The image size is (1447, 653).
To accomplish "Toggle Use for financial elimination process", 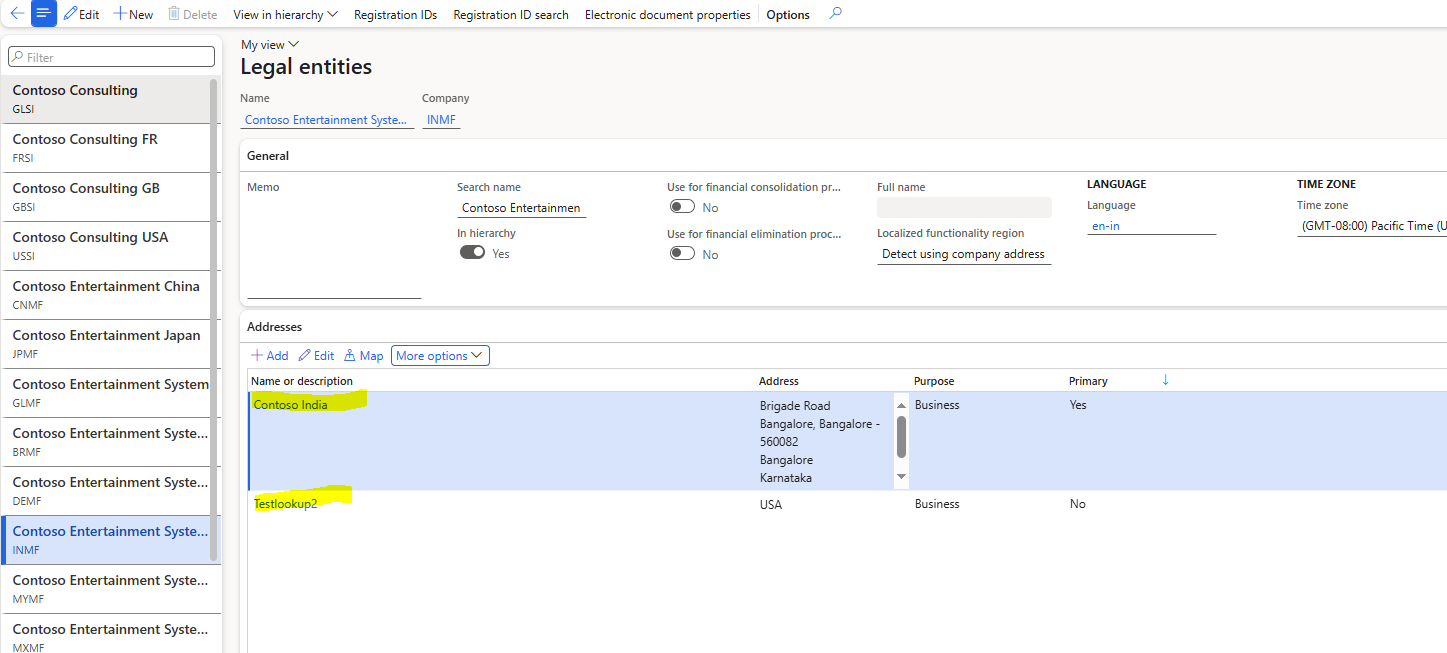I will coord(682,254).
